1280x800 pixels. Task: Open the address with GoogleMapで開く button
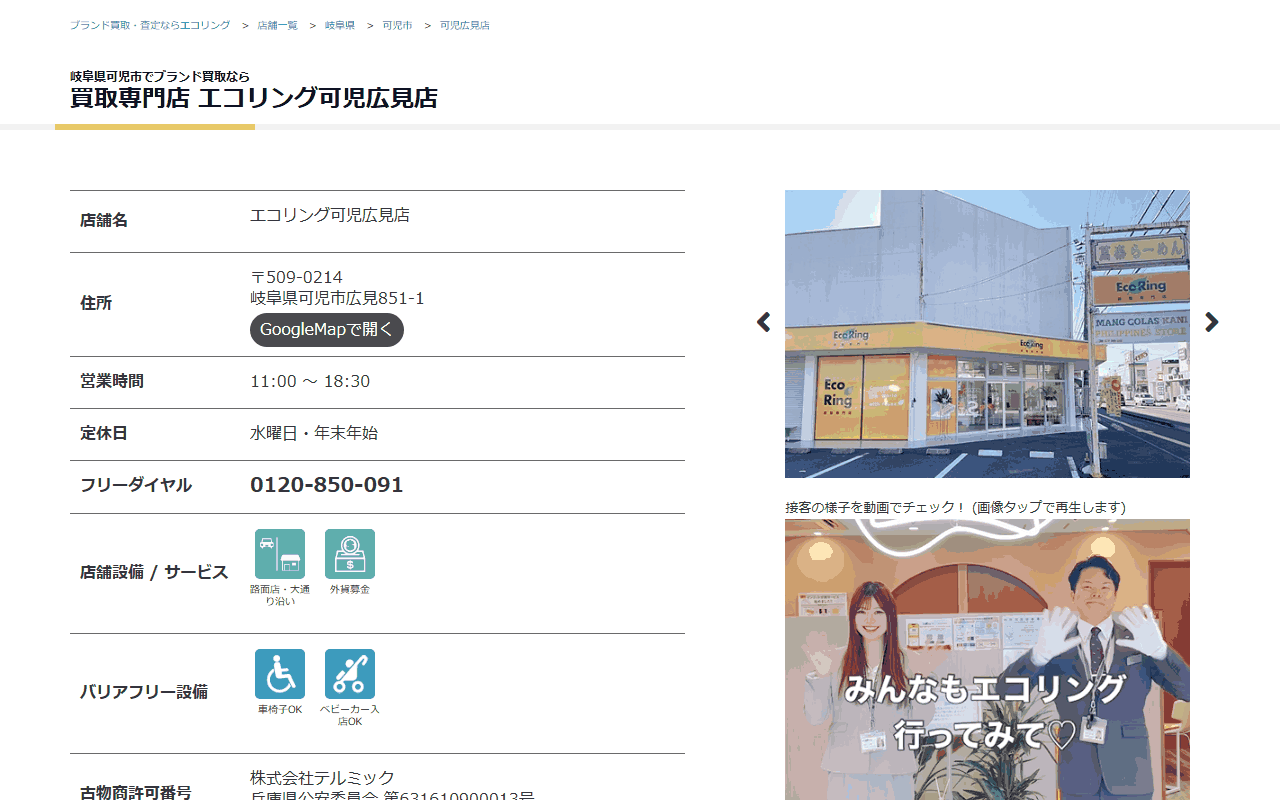coord(327,330)
